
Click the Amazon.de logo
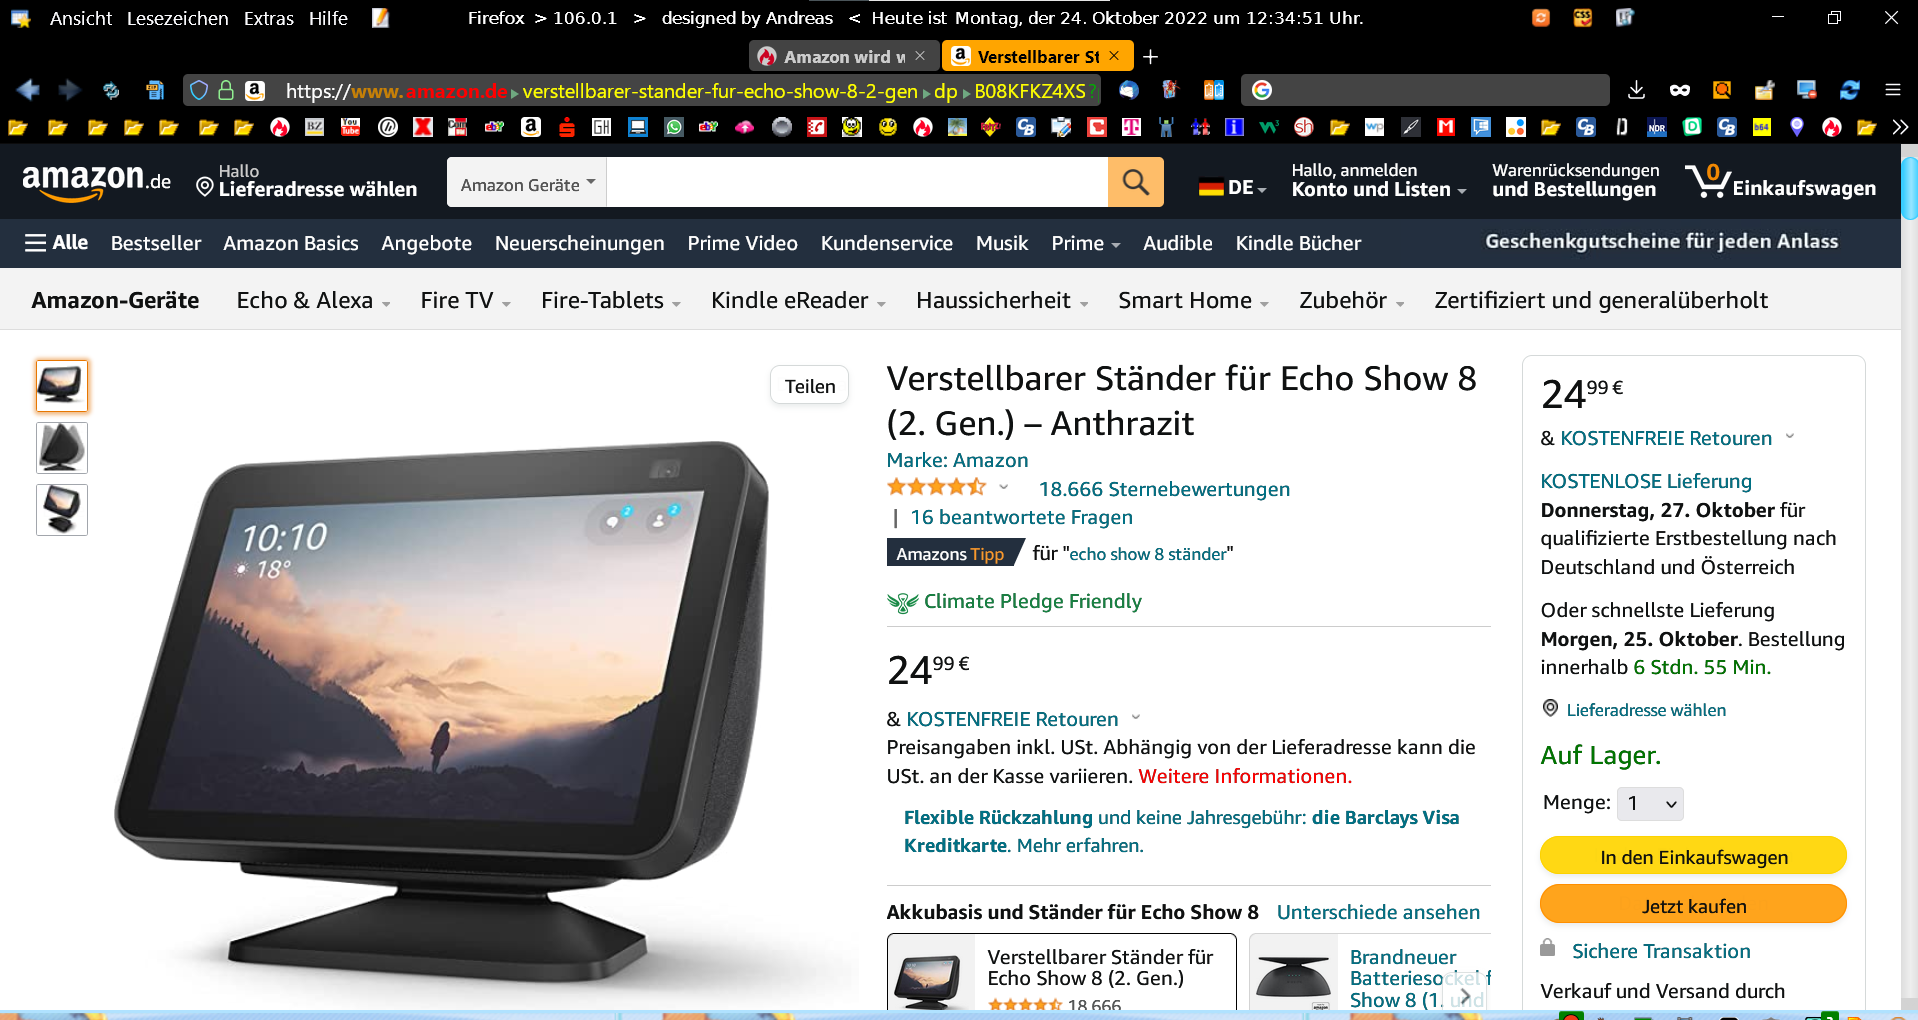(x=96, y=181)
